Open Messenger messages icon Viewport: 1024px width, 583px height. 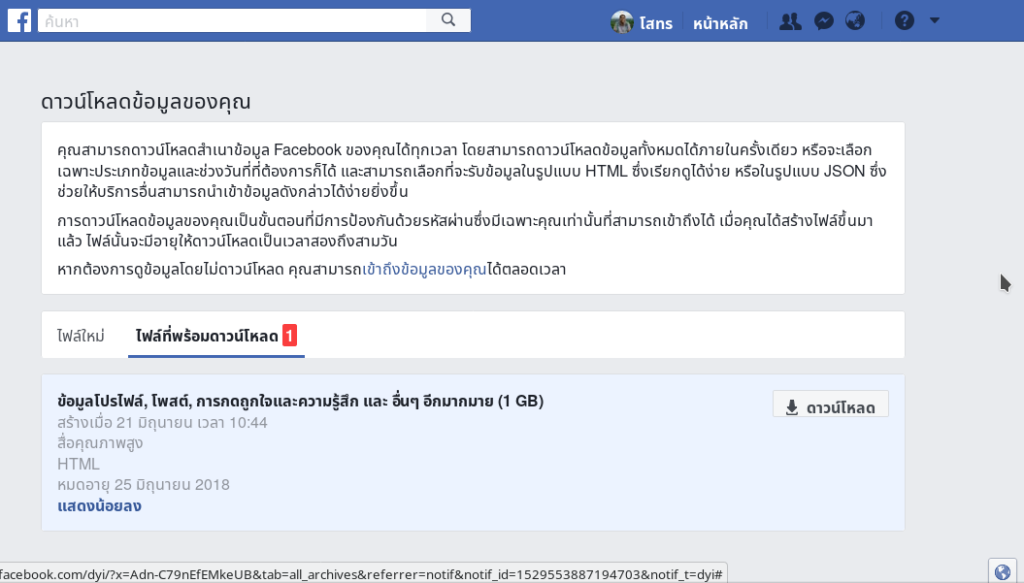click(824, 22)
